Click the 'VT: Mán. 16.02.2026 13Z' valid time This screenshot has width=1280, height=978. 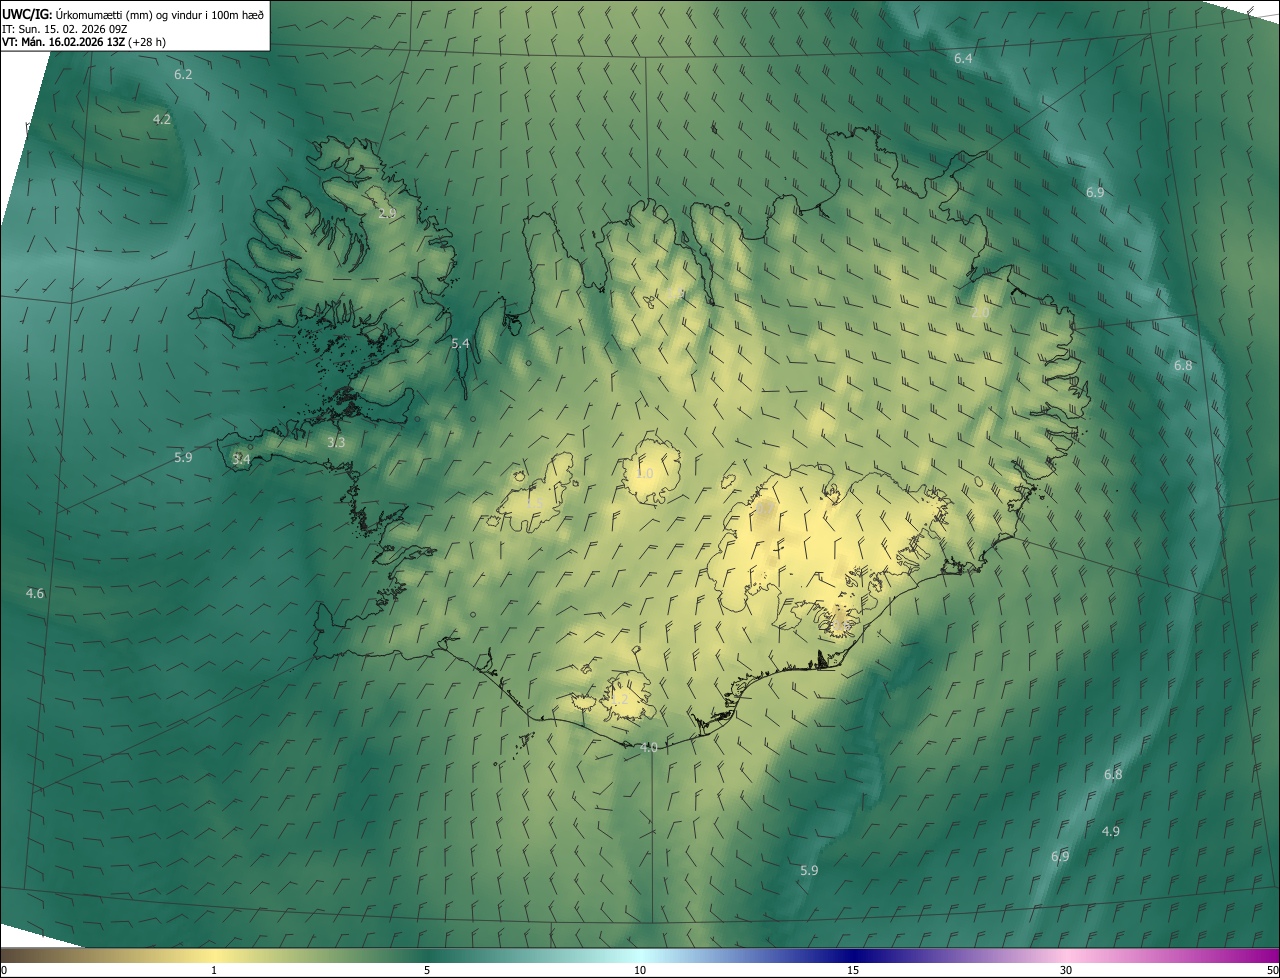click(x=63, y=42)
